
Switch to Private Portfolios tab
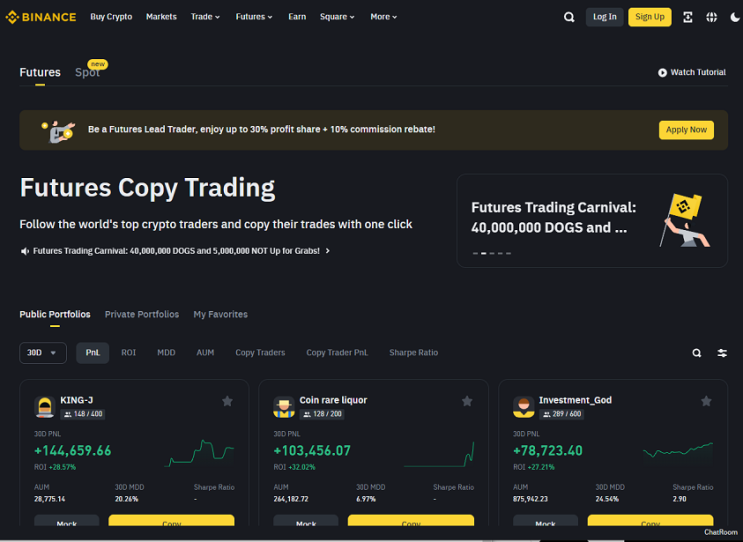142,315
